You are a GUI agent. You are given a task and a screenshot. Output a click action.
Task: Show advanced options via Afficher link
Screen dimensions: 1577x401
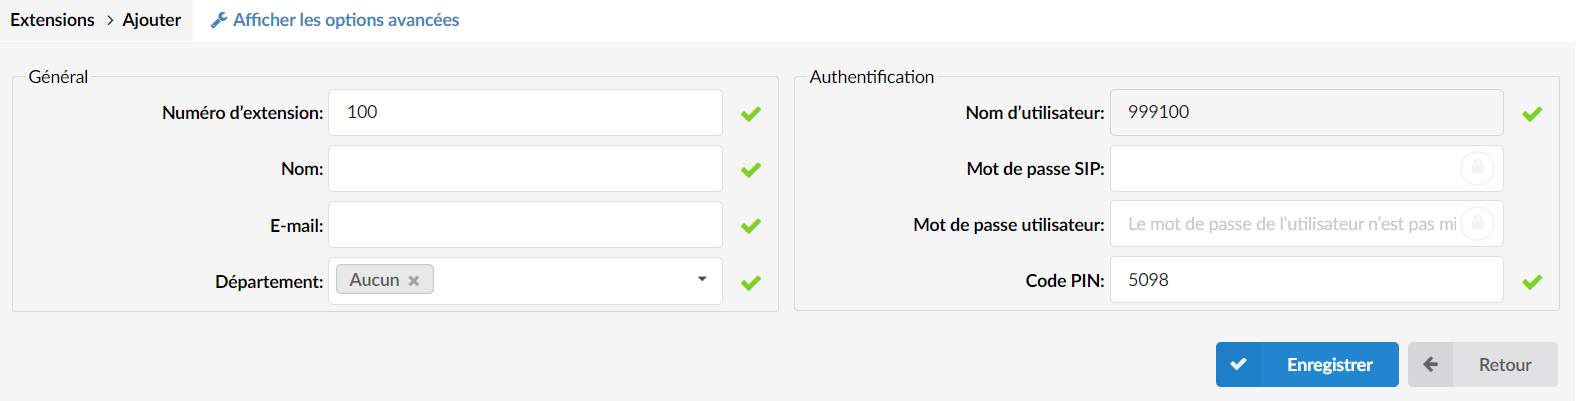coord(346,20)
